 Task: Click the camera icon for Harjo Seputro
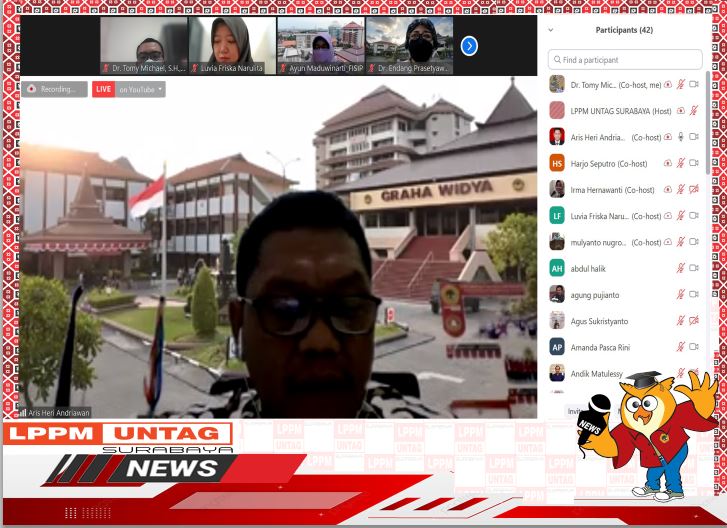pyautogui.click(x=694, y=163)
